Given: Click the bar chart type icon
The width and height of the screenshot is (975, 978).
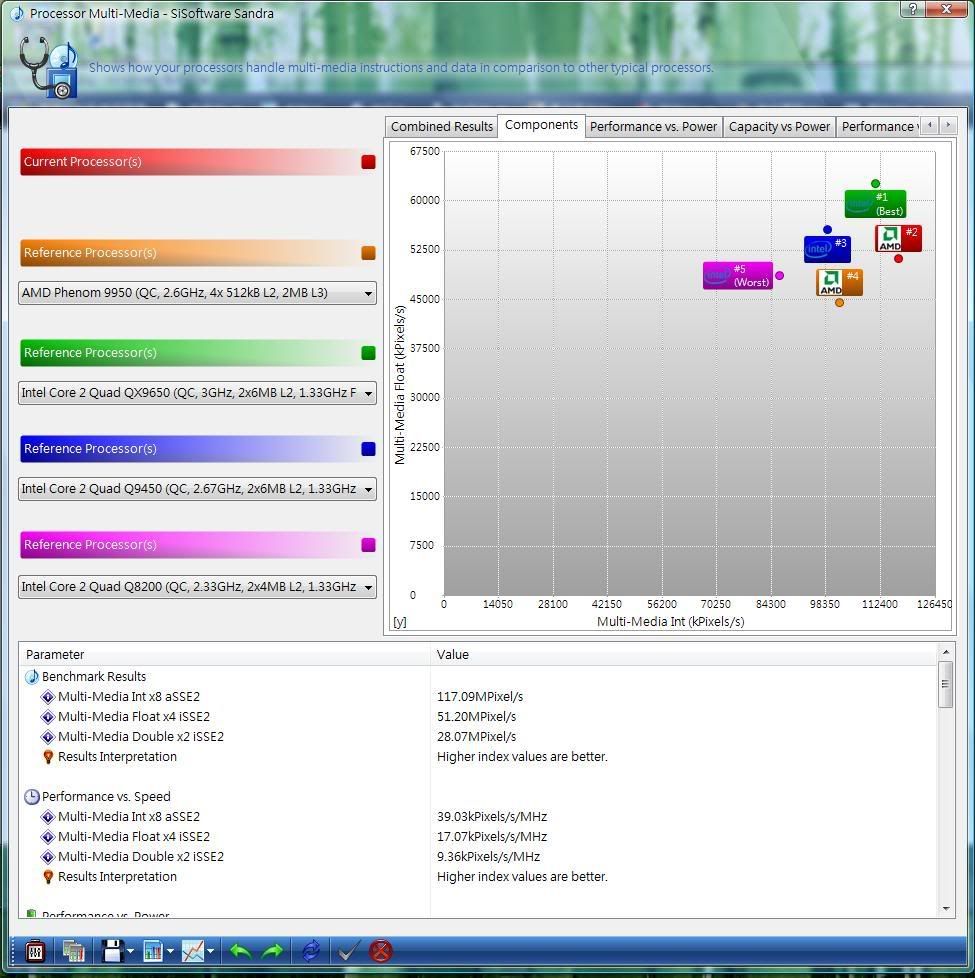Looking at the screenshot, I should coord(152,951).
